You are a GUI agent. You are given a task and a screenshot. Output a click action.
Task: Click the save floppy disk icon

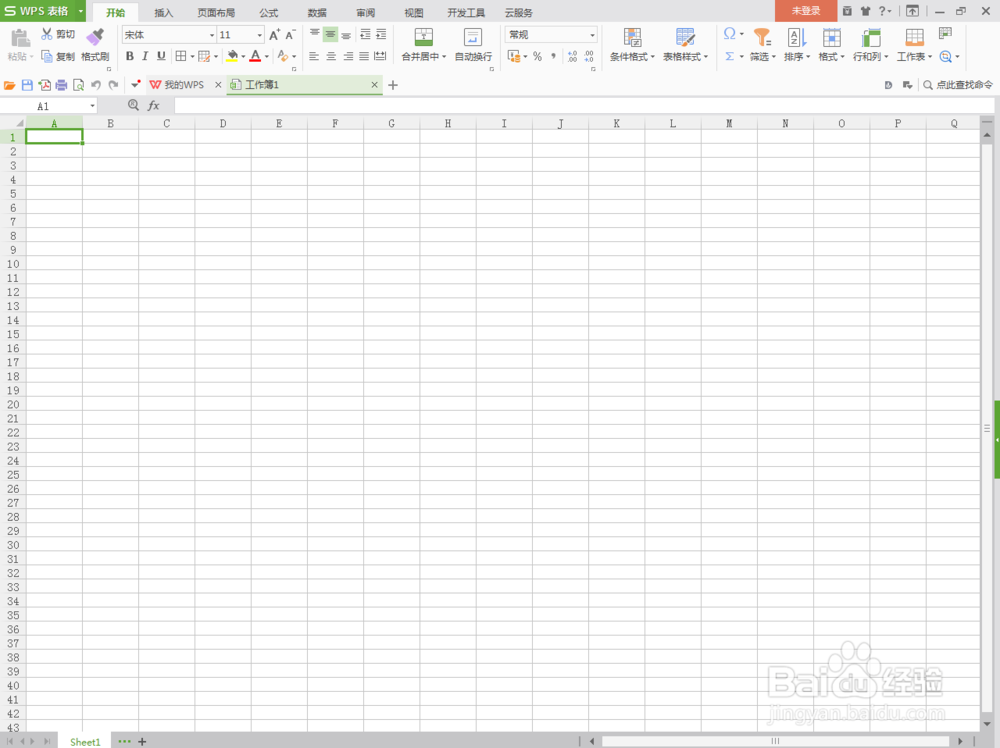(x=27, y=85)
